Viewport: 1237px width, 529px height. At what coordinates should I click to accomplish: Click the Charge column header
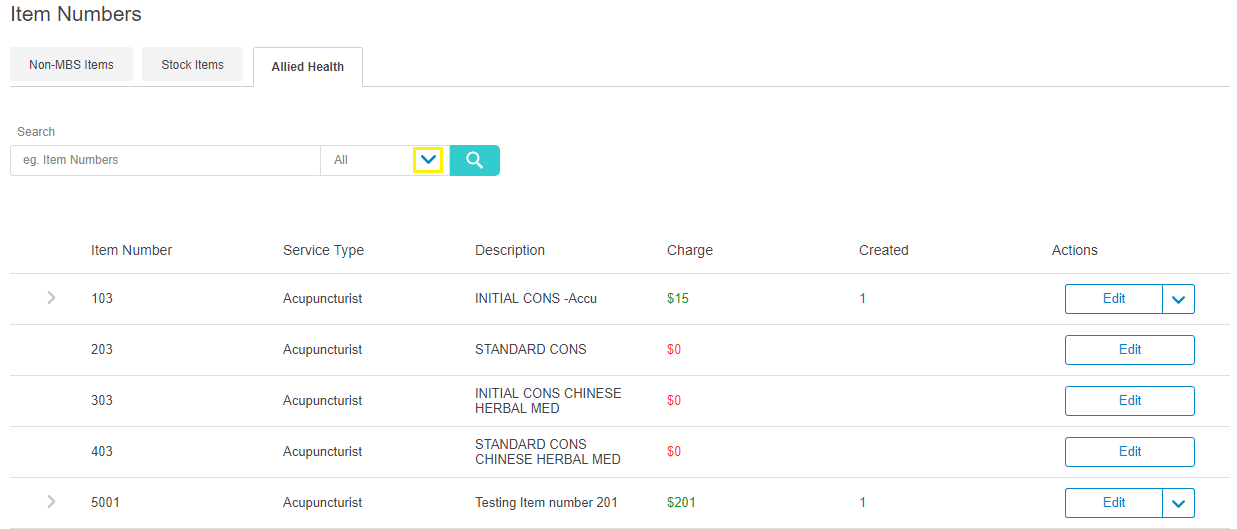[690, 250]
